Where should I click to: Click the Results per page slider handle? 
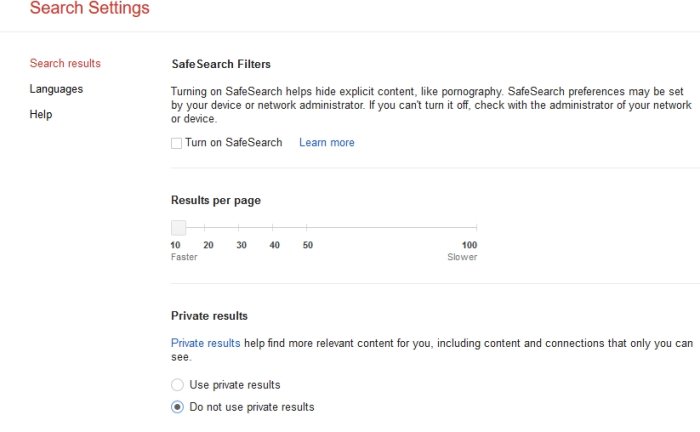pos(179,228)
